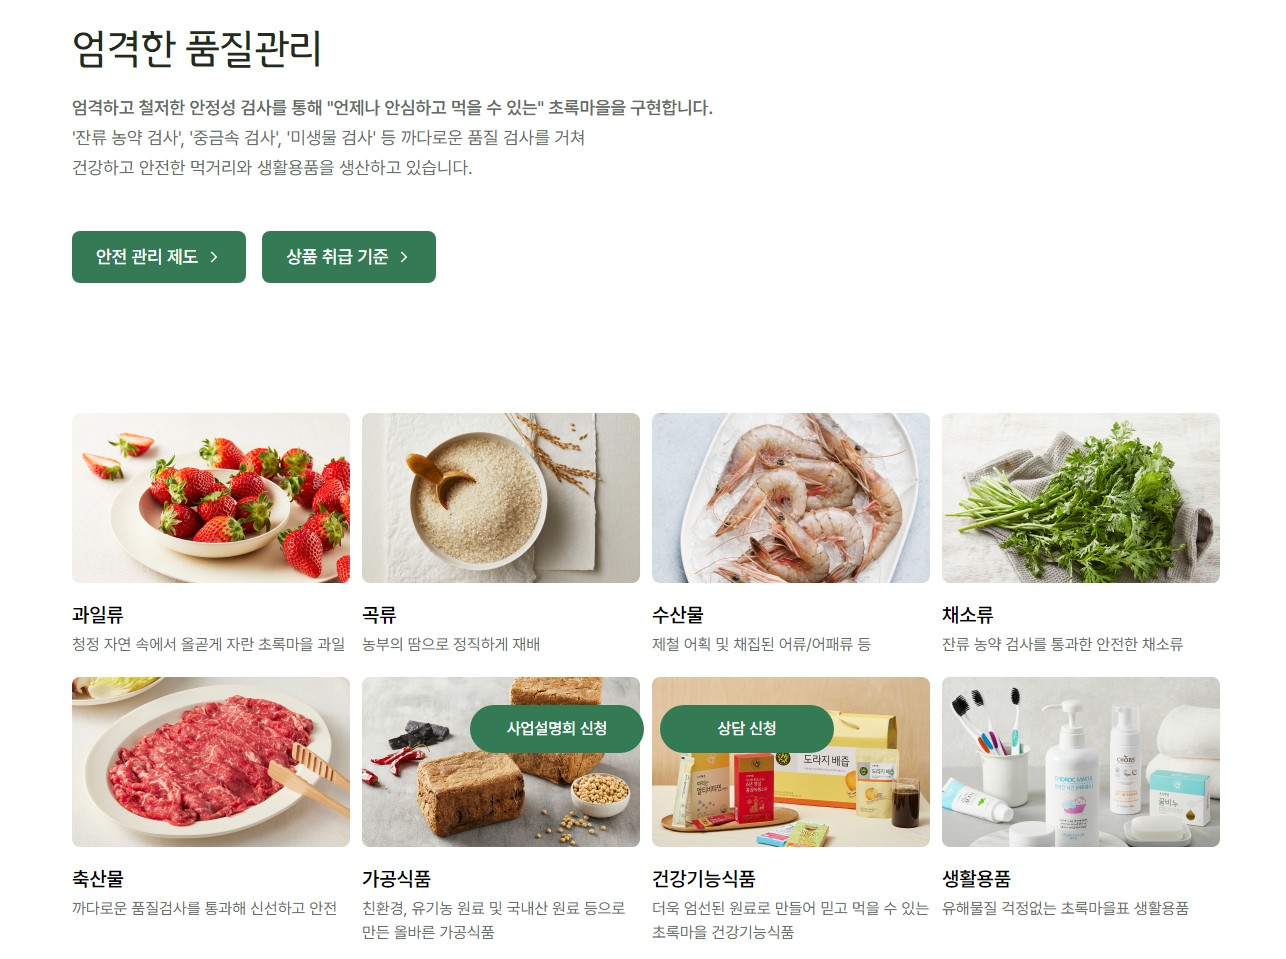
Task: Click the 과일류 category title
Action: 98,615
